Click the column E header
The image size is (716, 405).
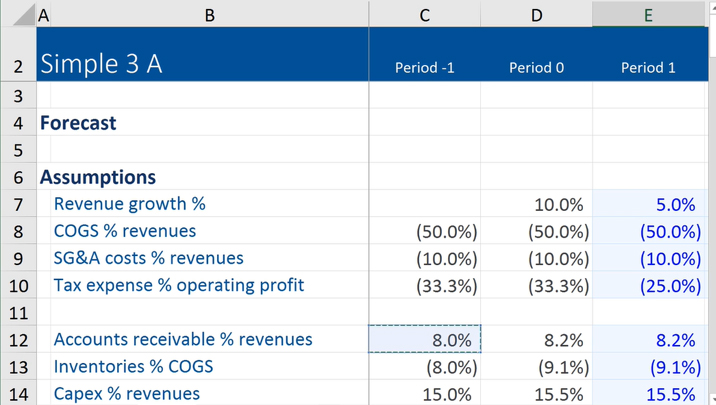click(x=648, y=14)
